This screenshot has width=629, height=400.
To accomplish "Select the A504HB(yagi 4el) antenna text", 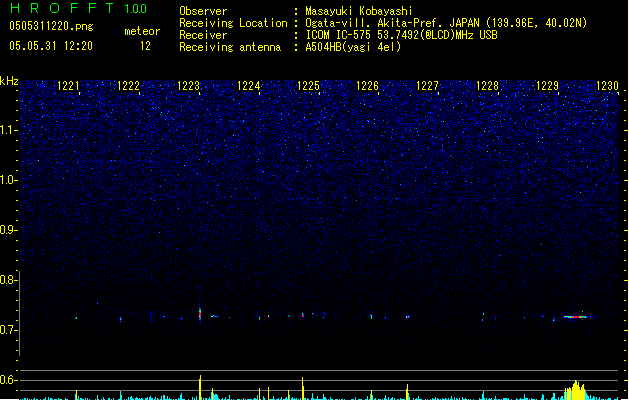I will (x=353, y=47).
